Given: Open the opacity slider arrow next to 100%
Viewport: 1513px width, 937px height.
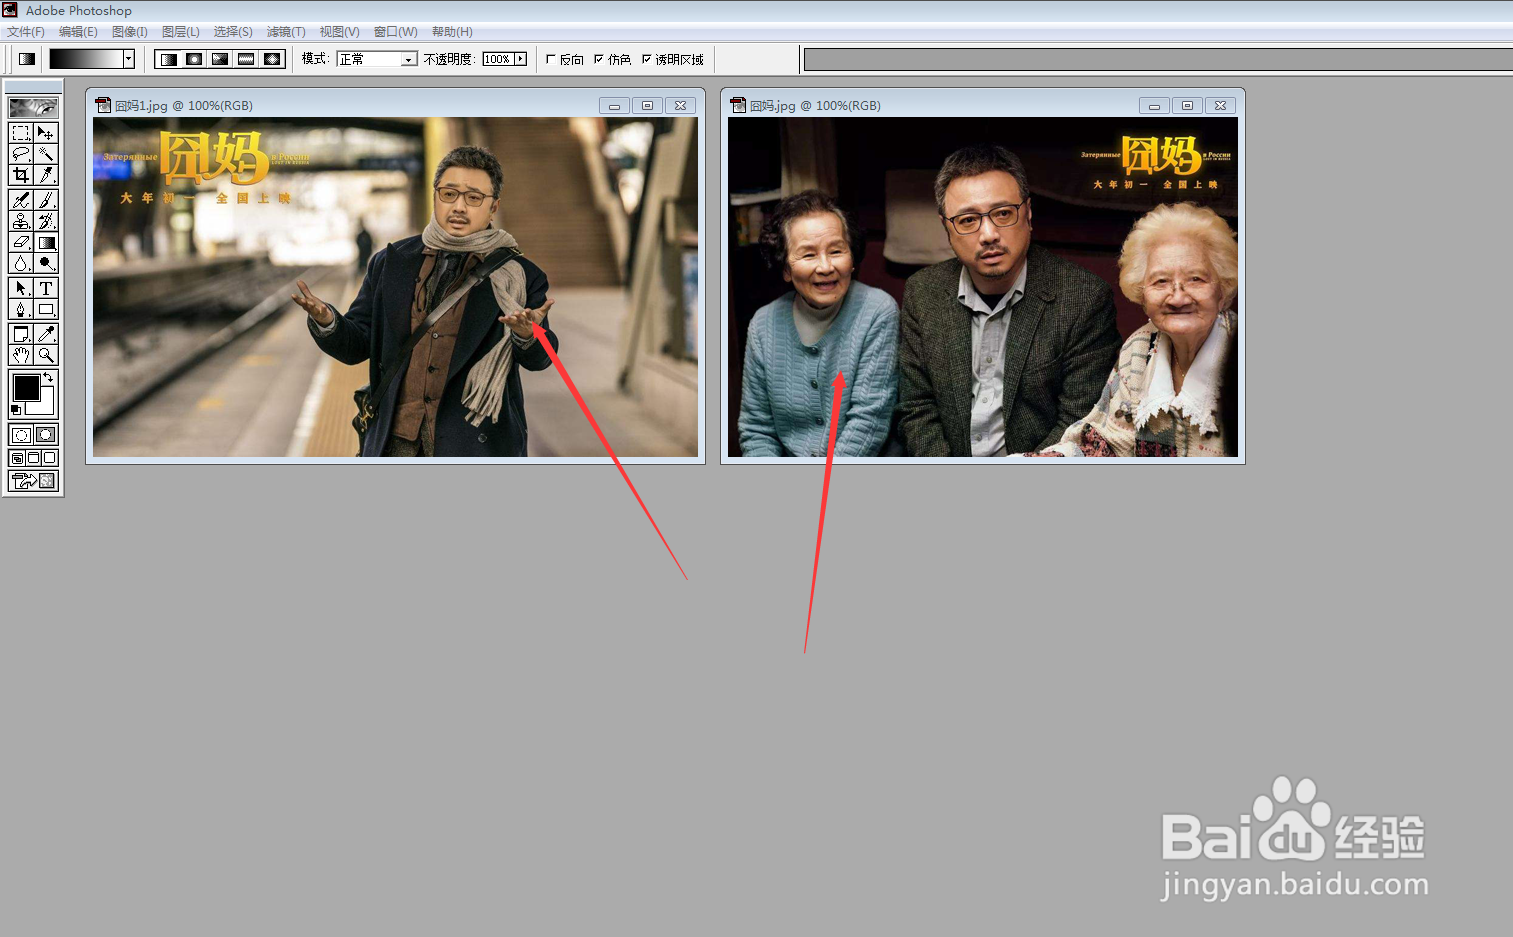Looking at the screenshot, I should (x=520, y=59).
